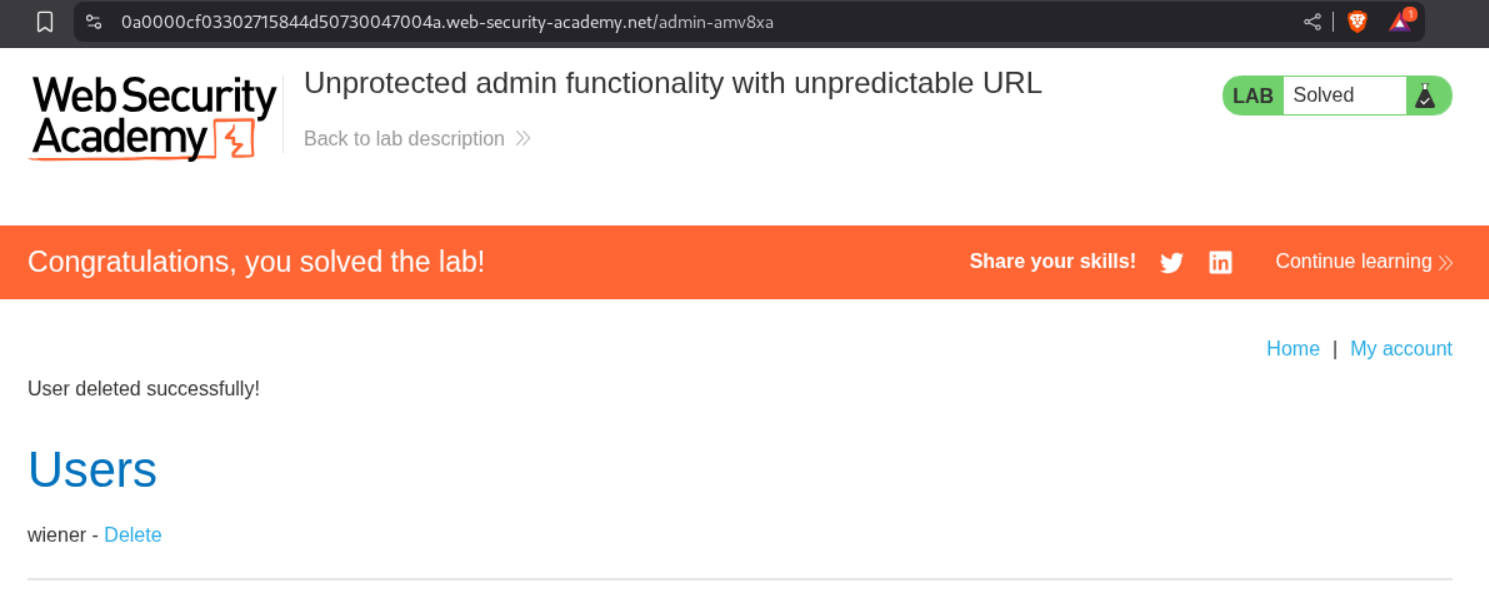Image resolution: width=1489 pixels, height=594 pixels.
Task: Share on LinkedIn via the icon
Action: coord(1220,263)
